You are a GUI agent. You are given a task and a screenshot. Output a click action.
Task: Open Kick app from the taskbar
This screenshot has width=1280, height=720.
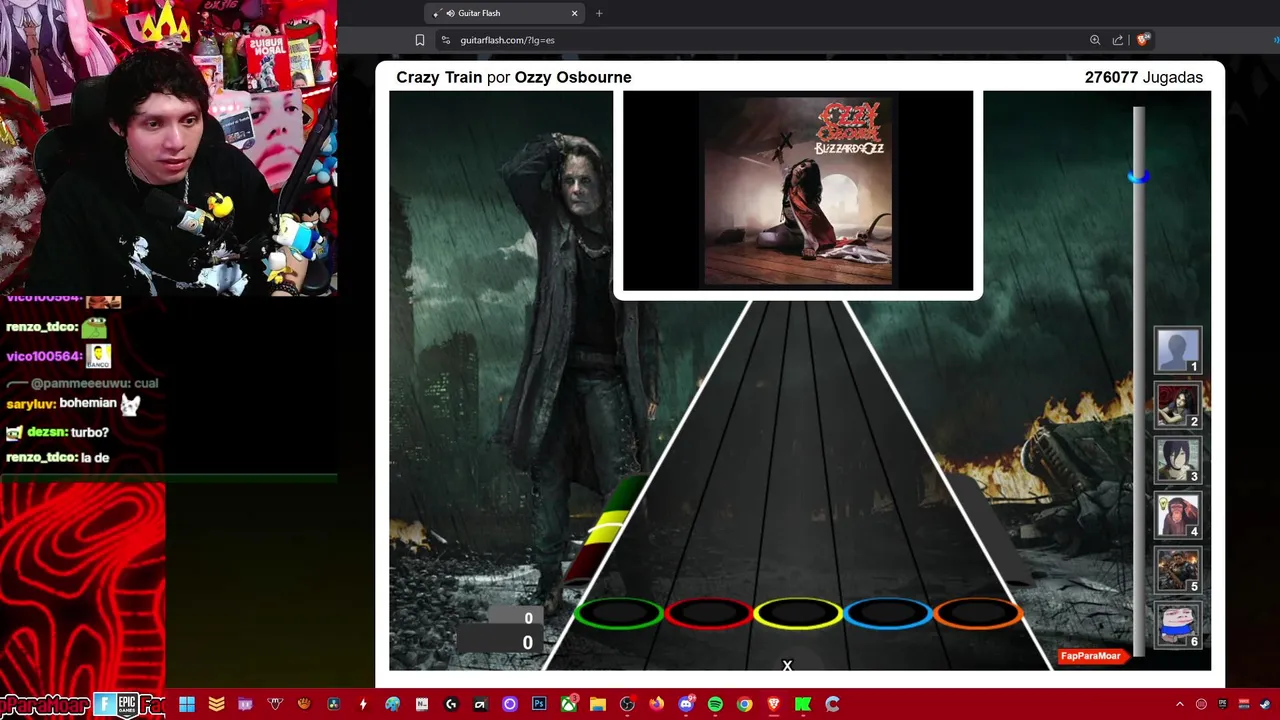pyautogui.click(x=803, y=704)
